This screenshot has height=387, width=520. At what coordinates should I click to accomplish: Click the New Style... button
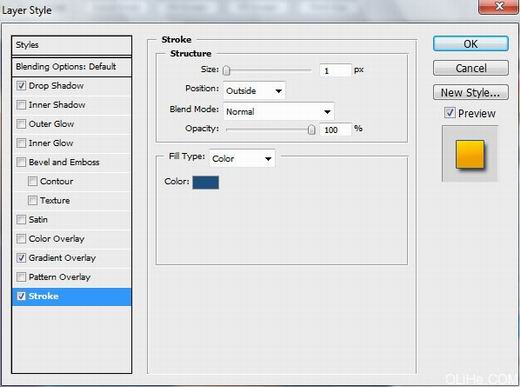click(471, 92)
